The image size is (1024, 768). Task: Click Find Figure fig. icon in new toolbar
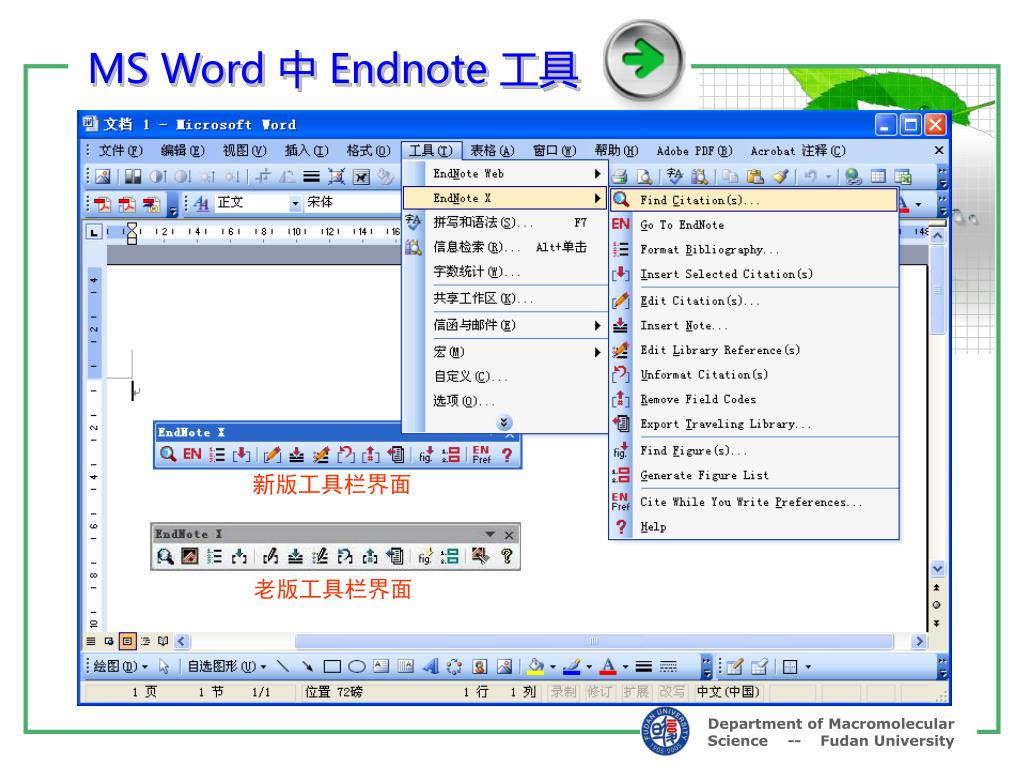(426, 454)
